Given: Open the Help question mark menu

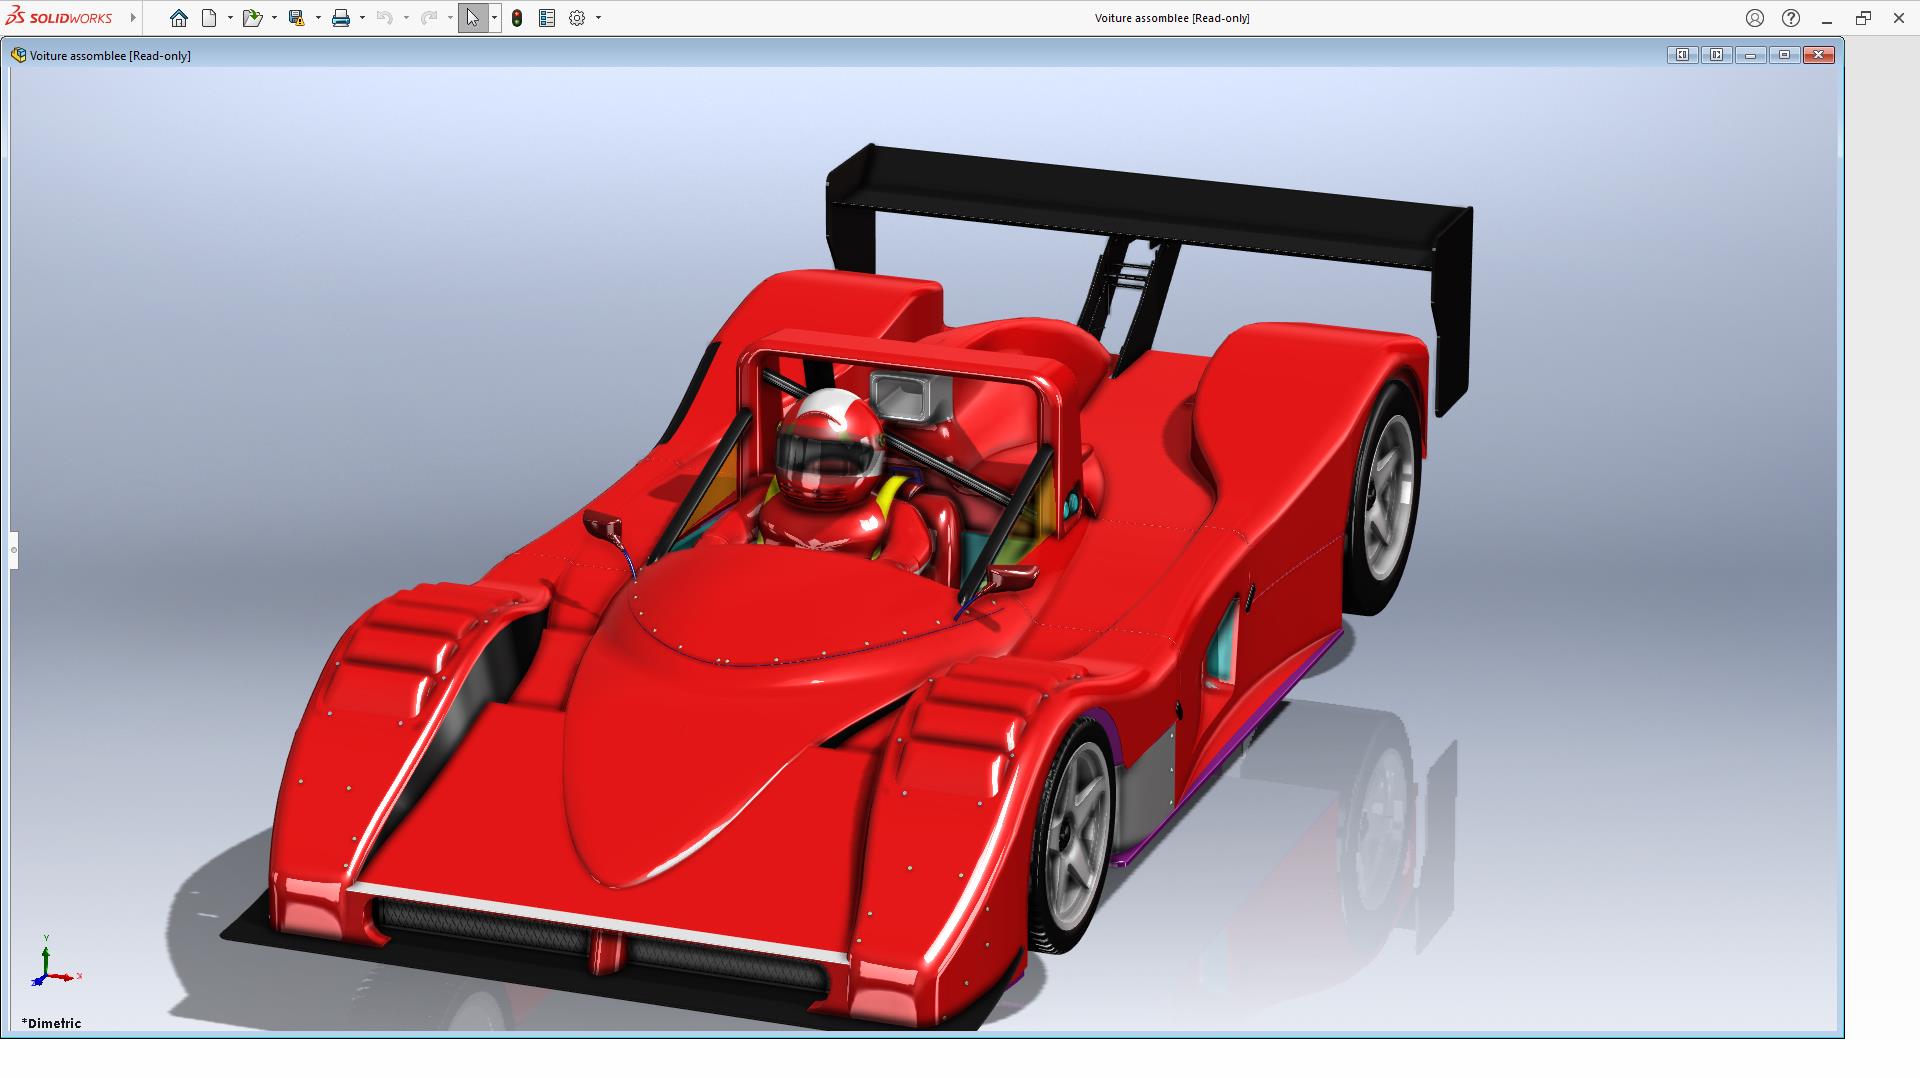Looking at the screenshot, I should (x=1791, y=18).
